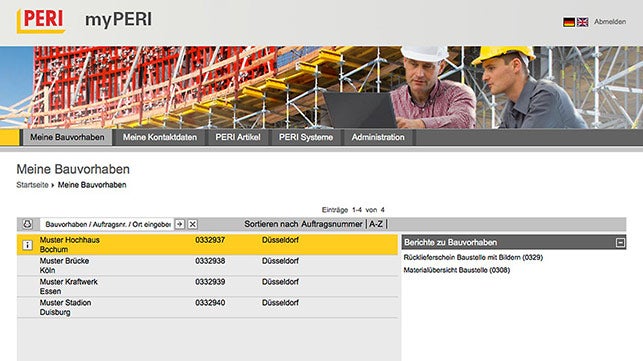Open Rücklieferschein Baustelle mit Bildern report

473,258
